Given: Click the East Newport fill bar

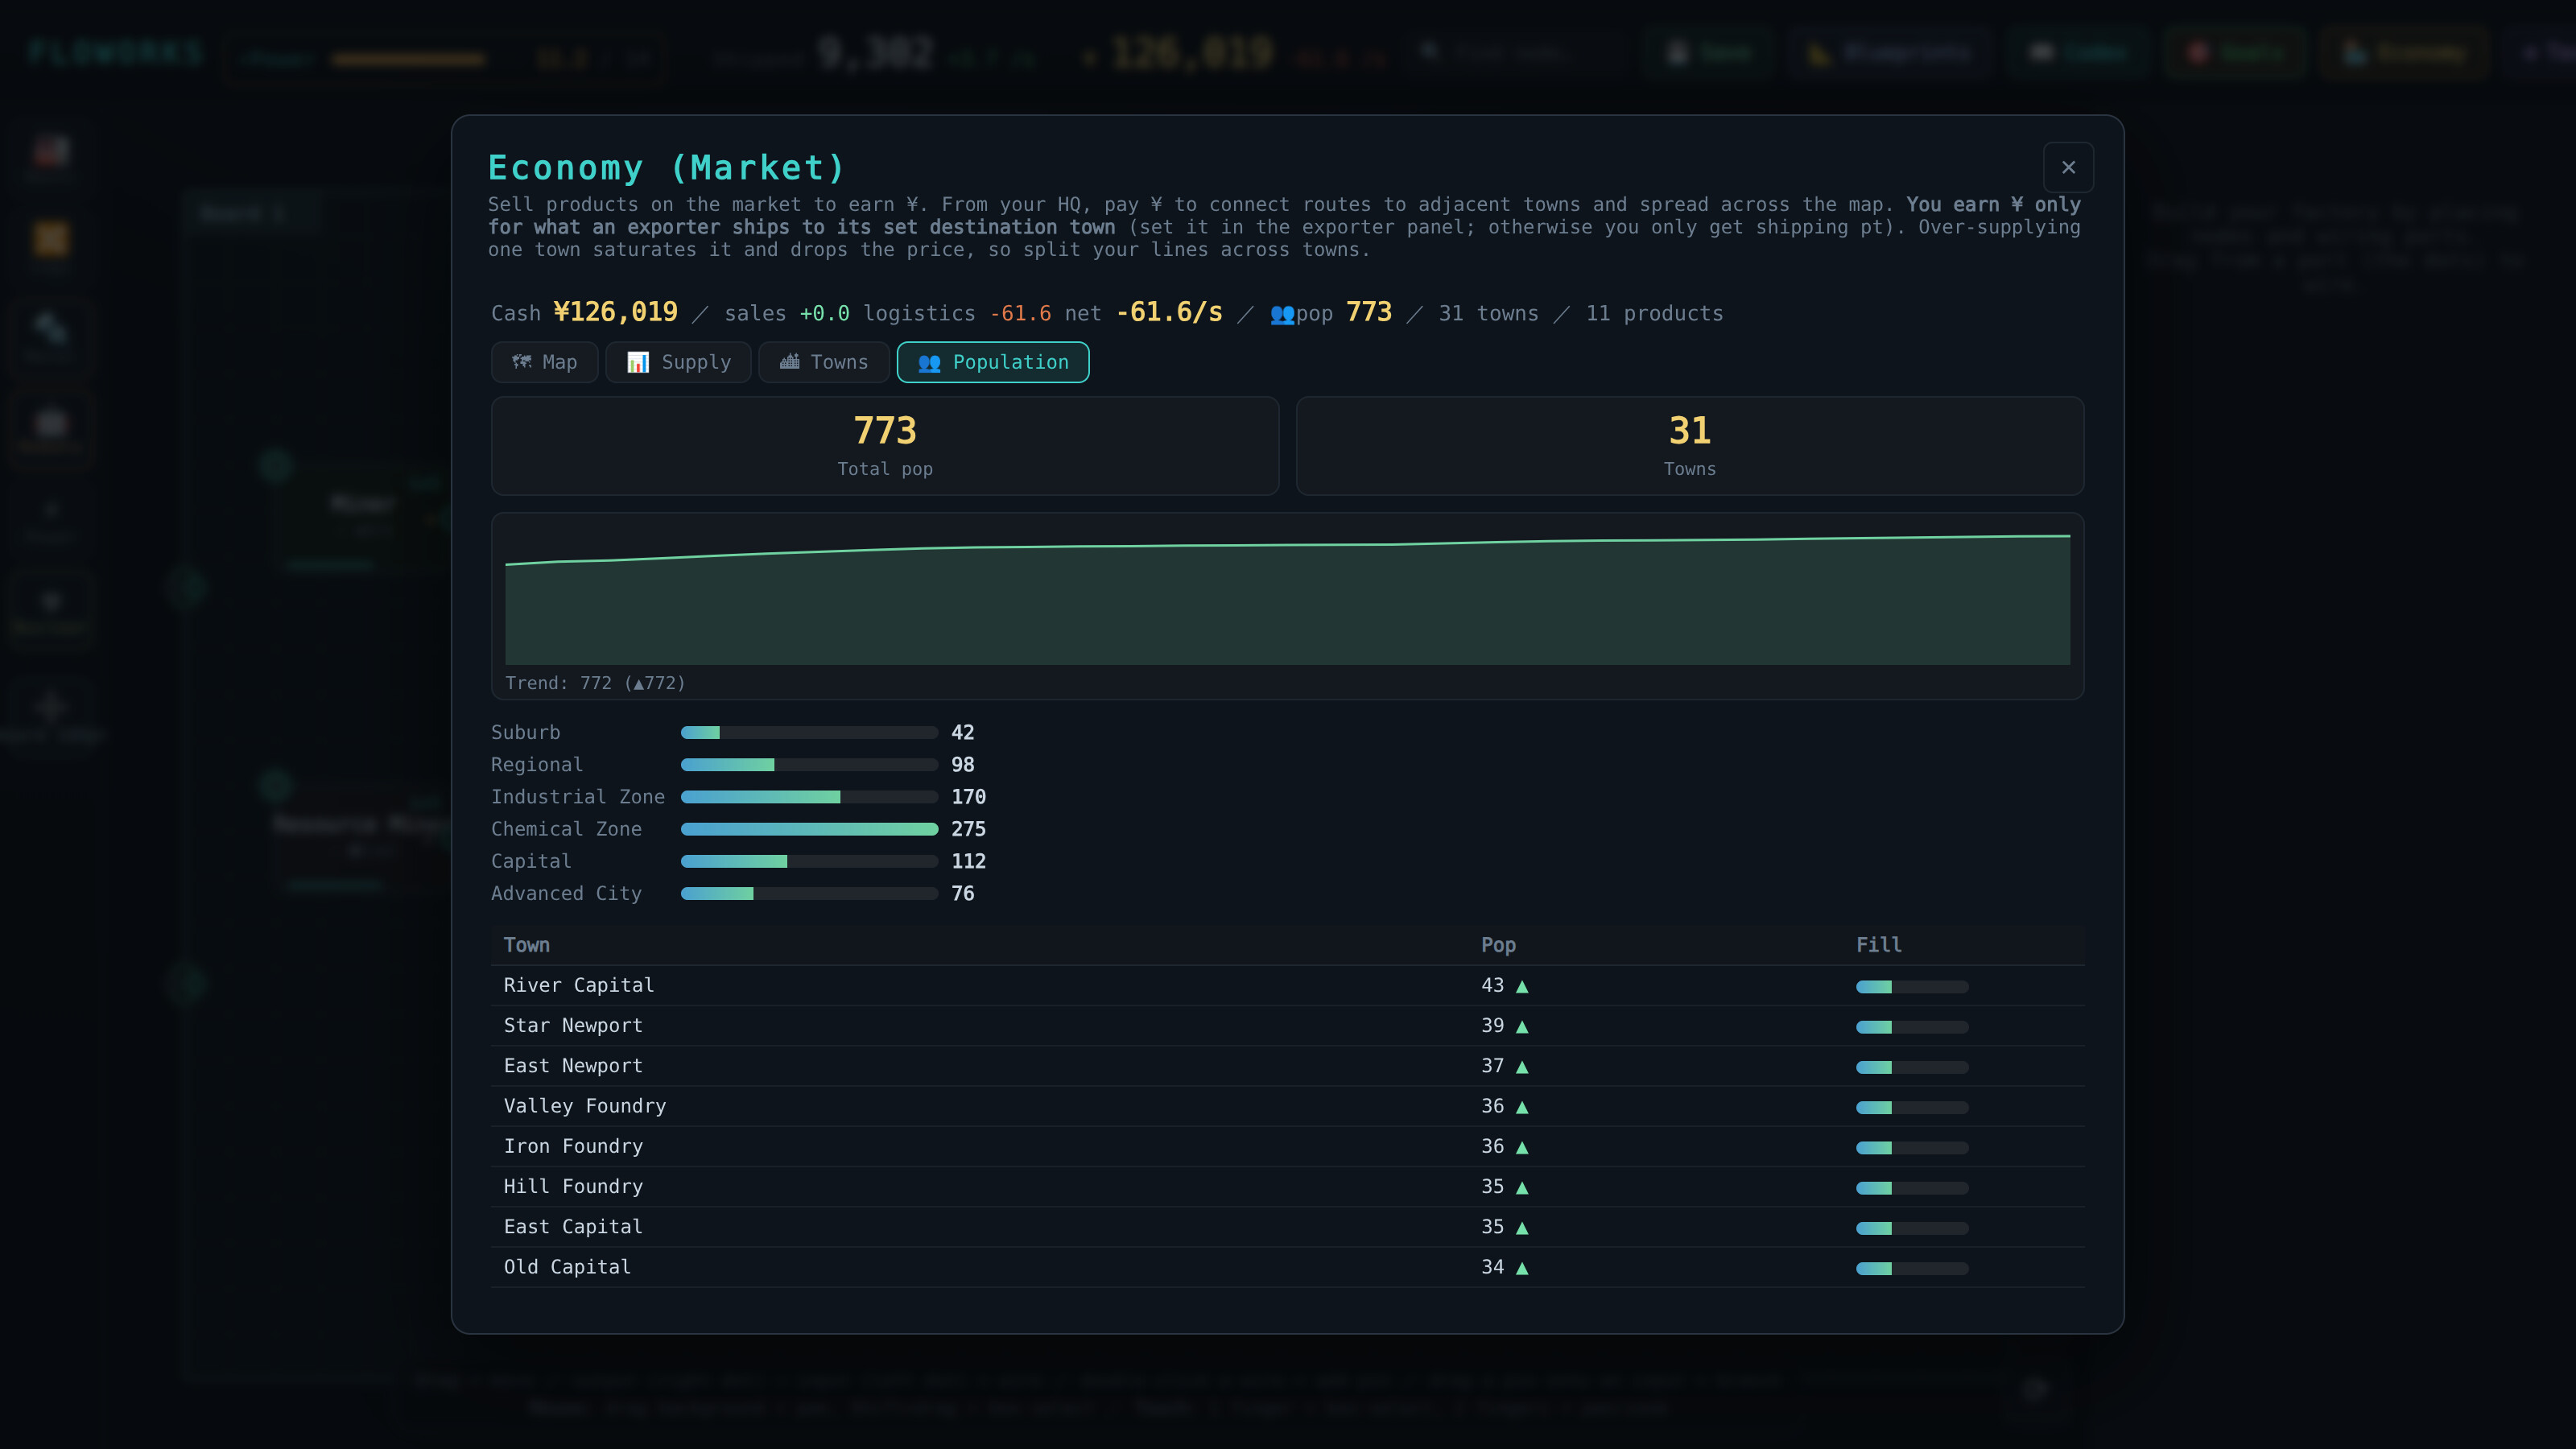Looking at the screenshot, I should pyautogui.click(x=1912, y=1067).
